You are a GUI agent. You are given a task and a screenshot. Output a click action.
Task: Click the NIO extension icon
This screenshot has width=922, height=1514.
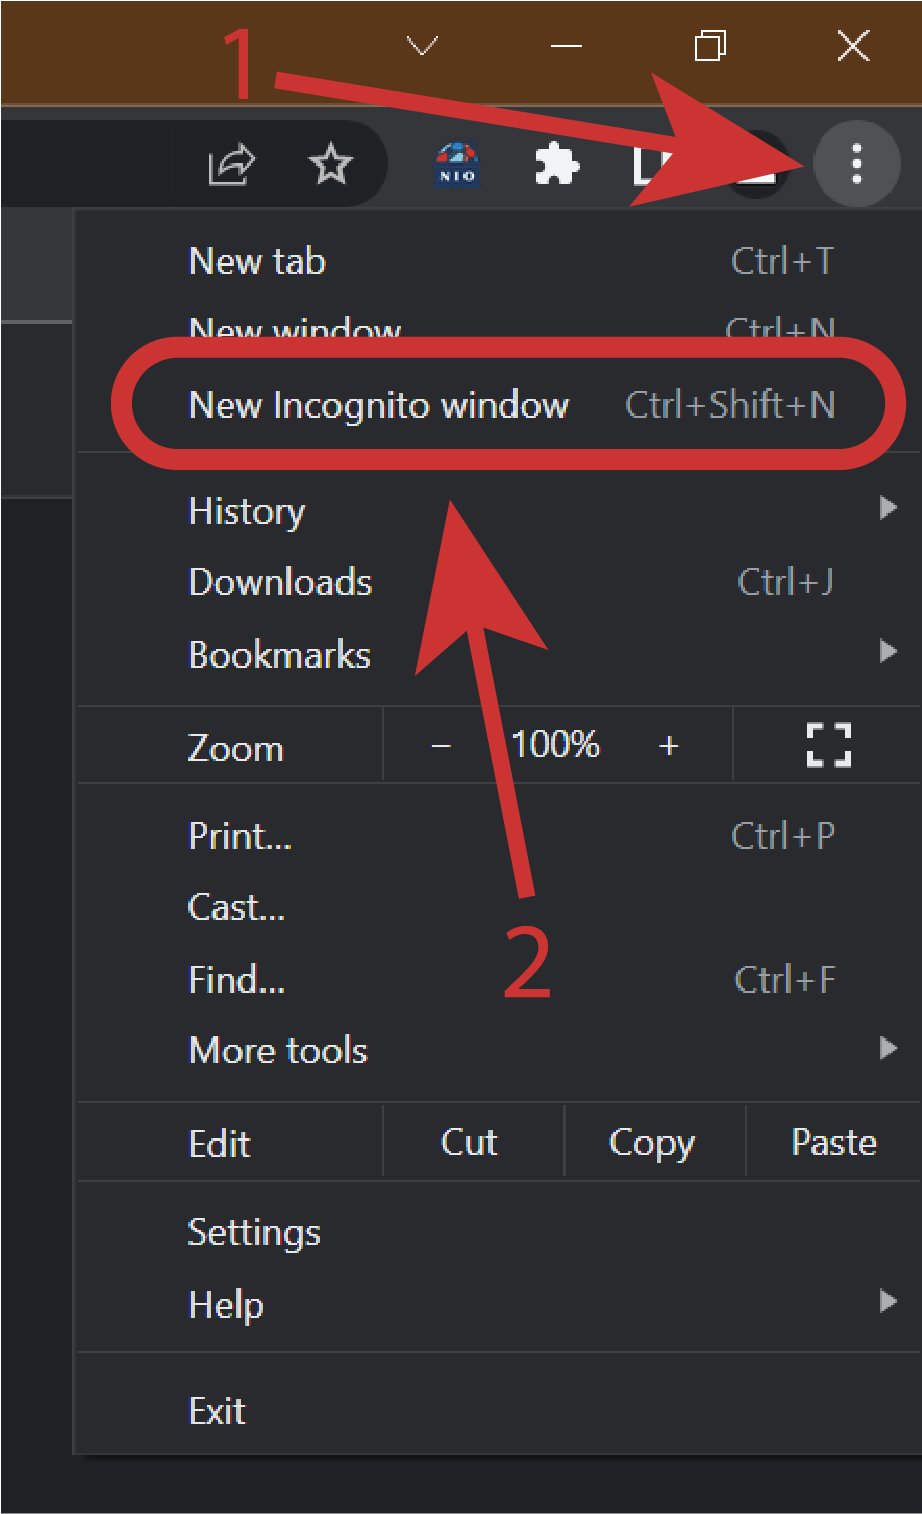click(x=457, y=163)
